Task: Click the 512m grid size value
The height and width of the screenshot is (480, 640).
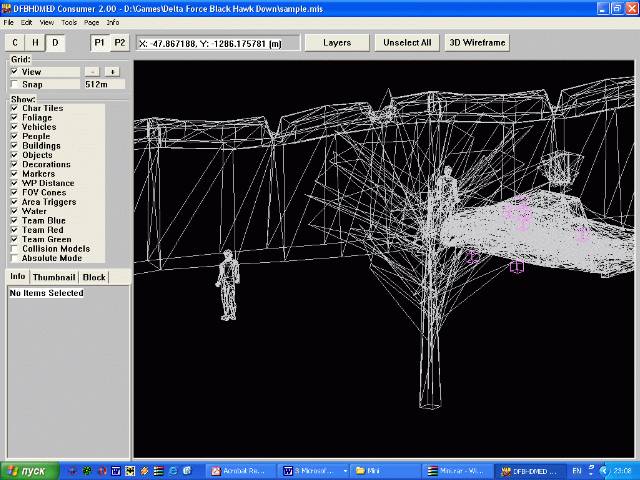Action: 104,84
